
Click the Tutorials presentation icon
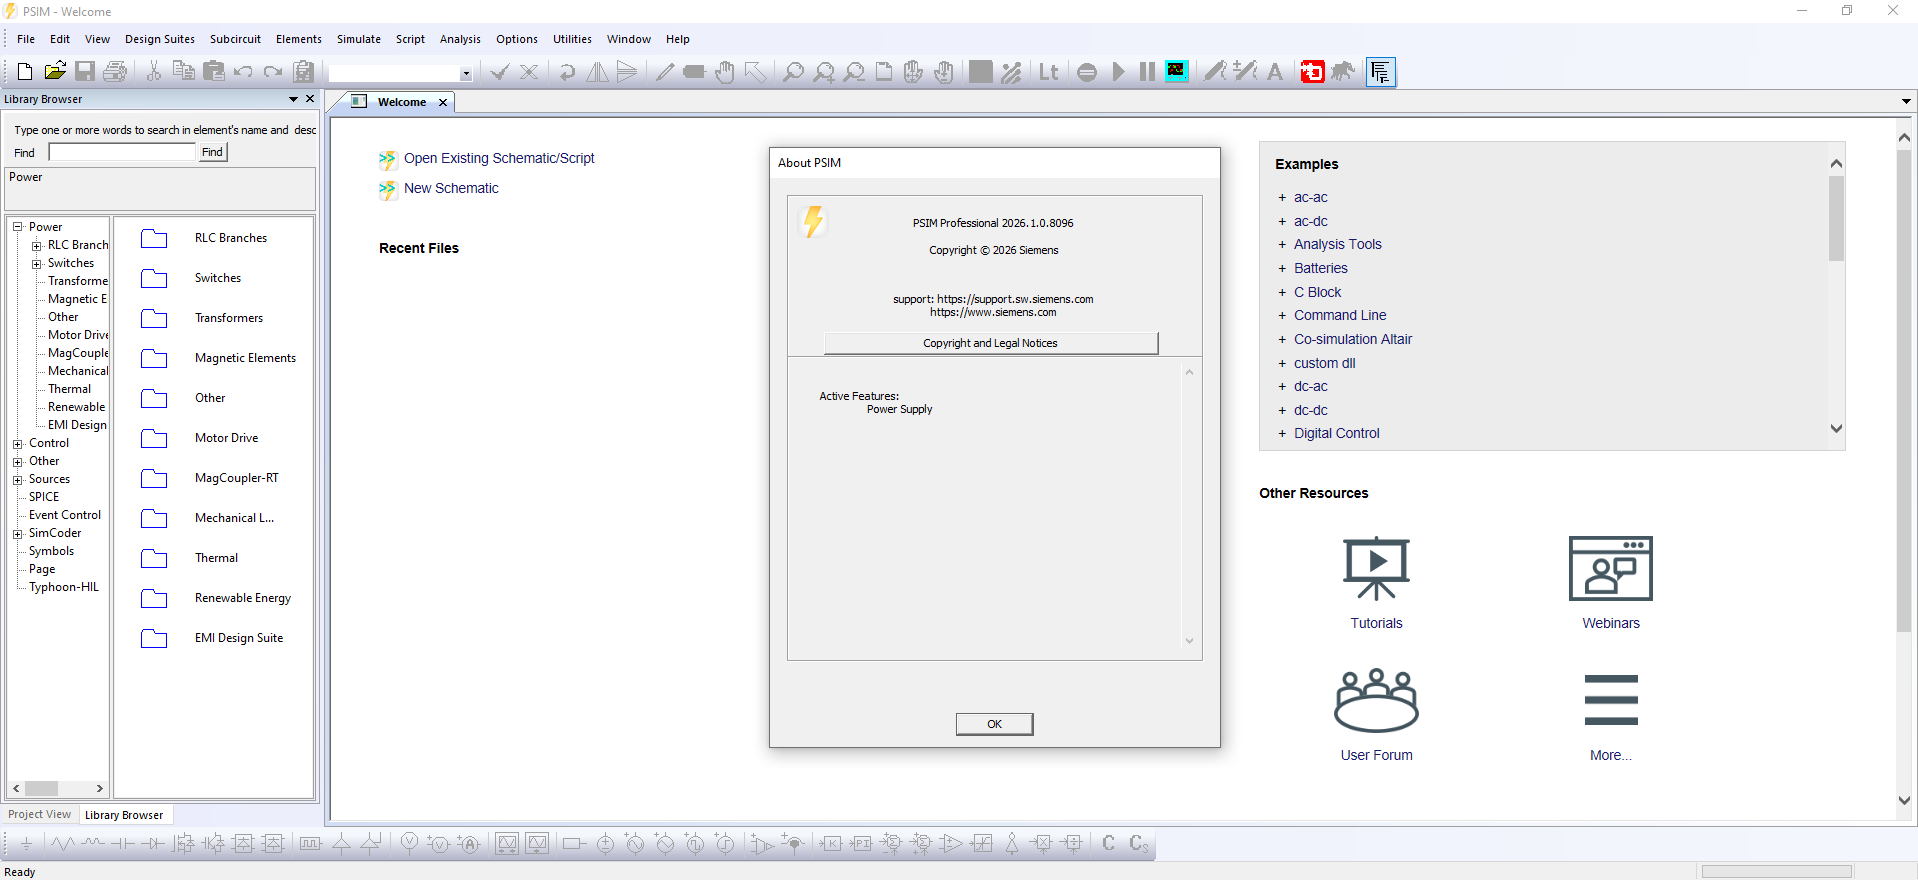[x=1376, y=568]
